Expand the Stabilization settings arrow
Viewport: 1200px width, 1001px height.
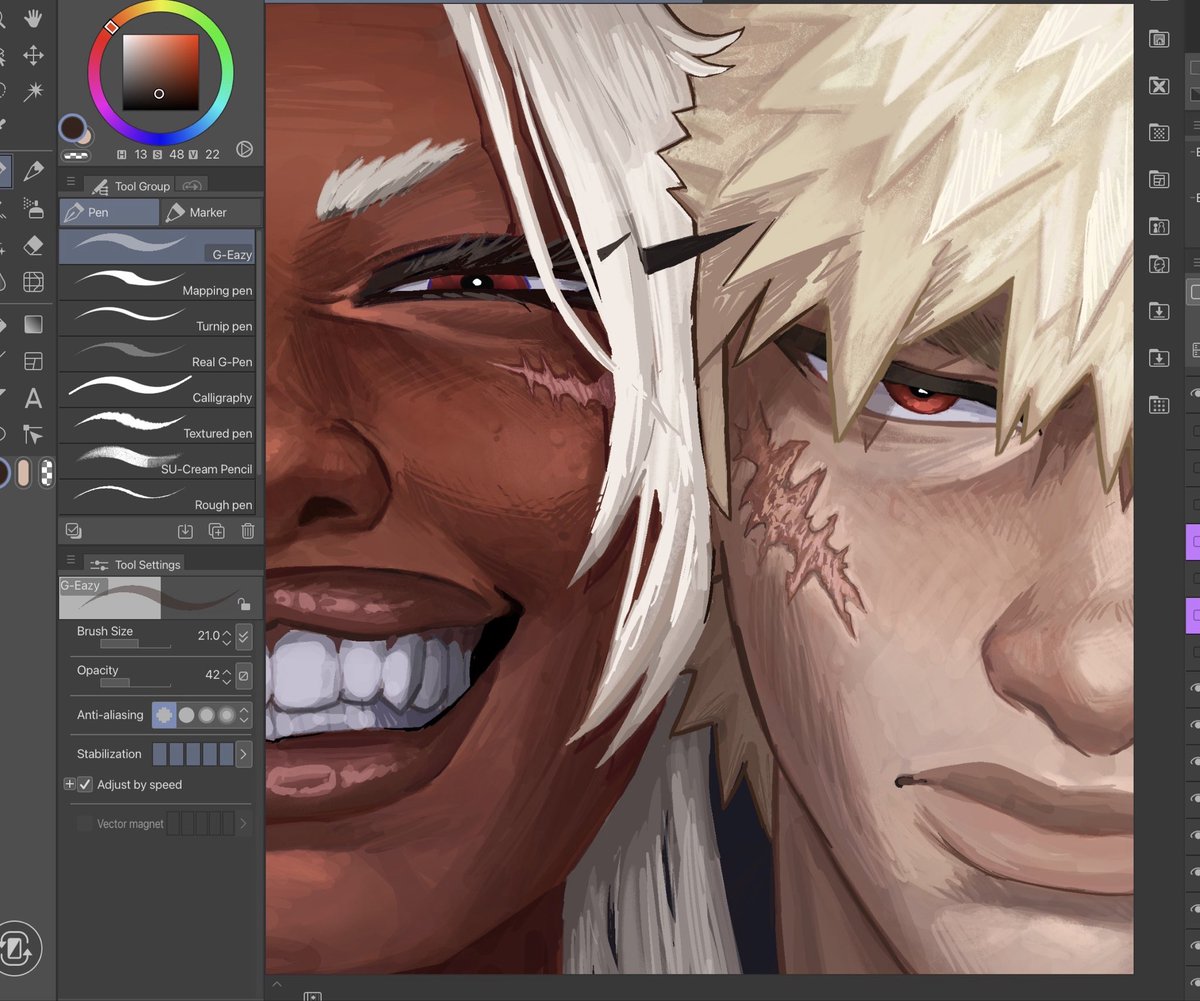tap(243, 754)
